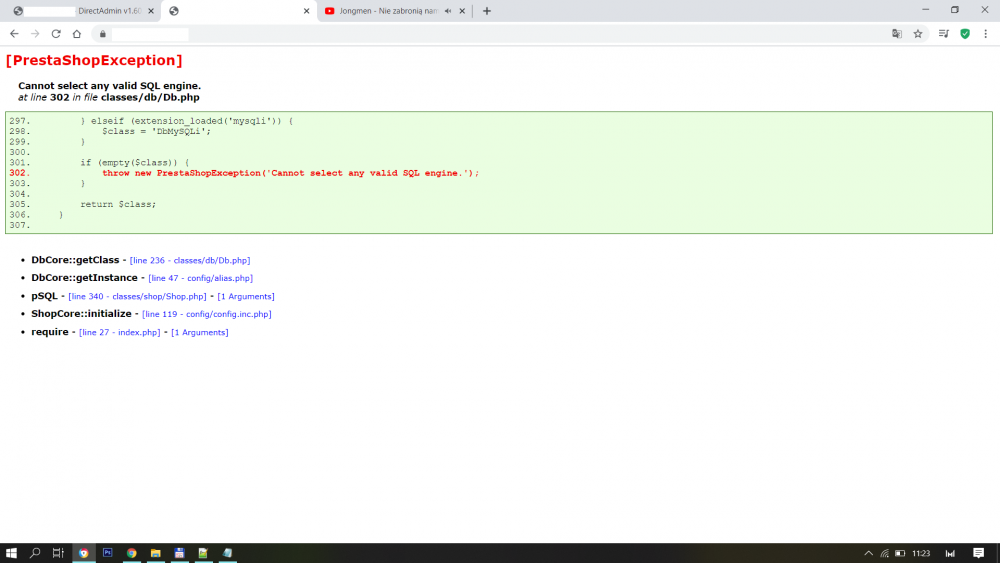
Task: Open the Windows notification center
Action: pyautogui.click(x=978, y=553)
